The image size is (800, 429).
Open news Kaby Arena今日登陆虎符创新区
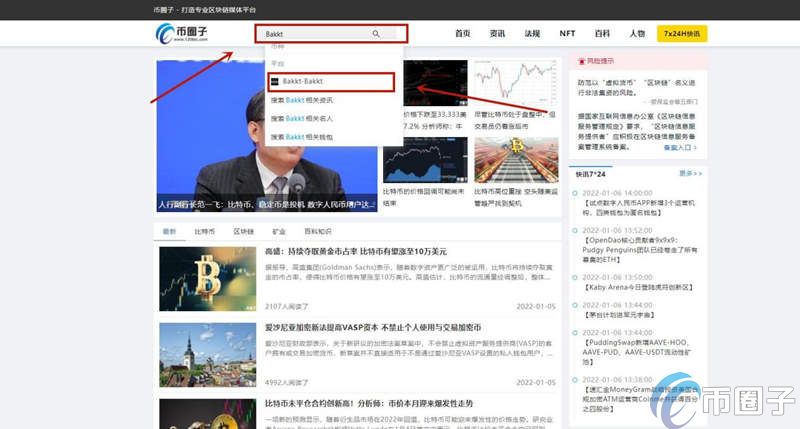pos(639,288)
